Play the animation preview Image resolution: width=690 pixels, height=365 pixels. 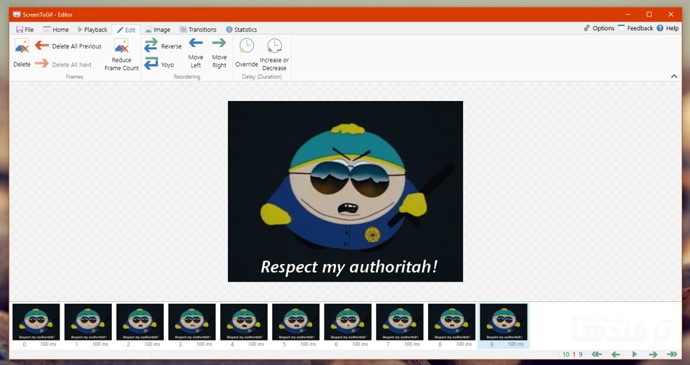[x=635, y=354]
